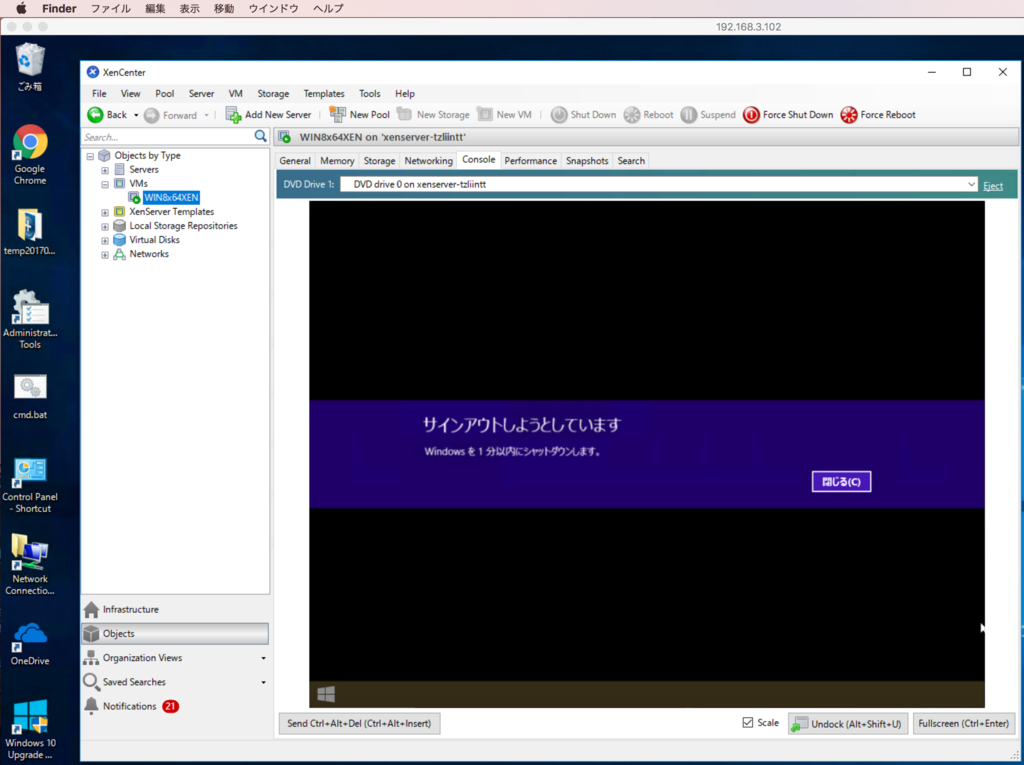The width and height of the screenshot is (1024, 765).
Task: Click the Add New Server icon
Action: tap(233, 115)
